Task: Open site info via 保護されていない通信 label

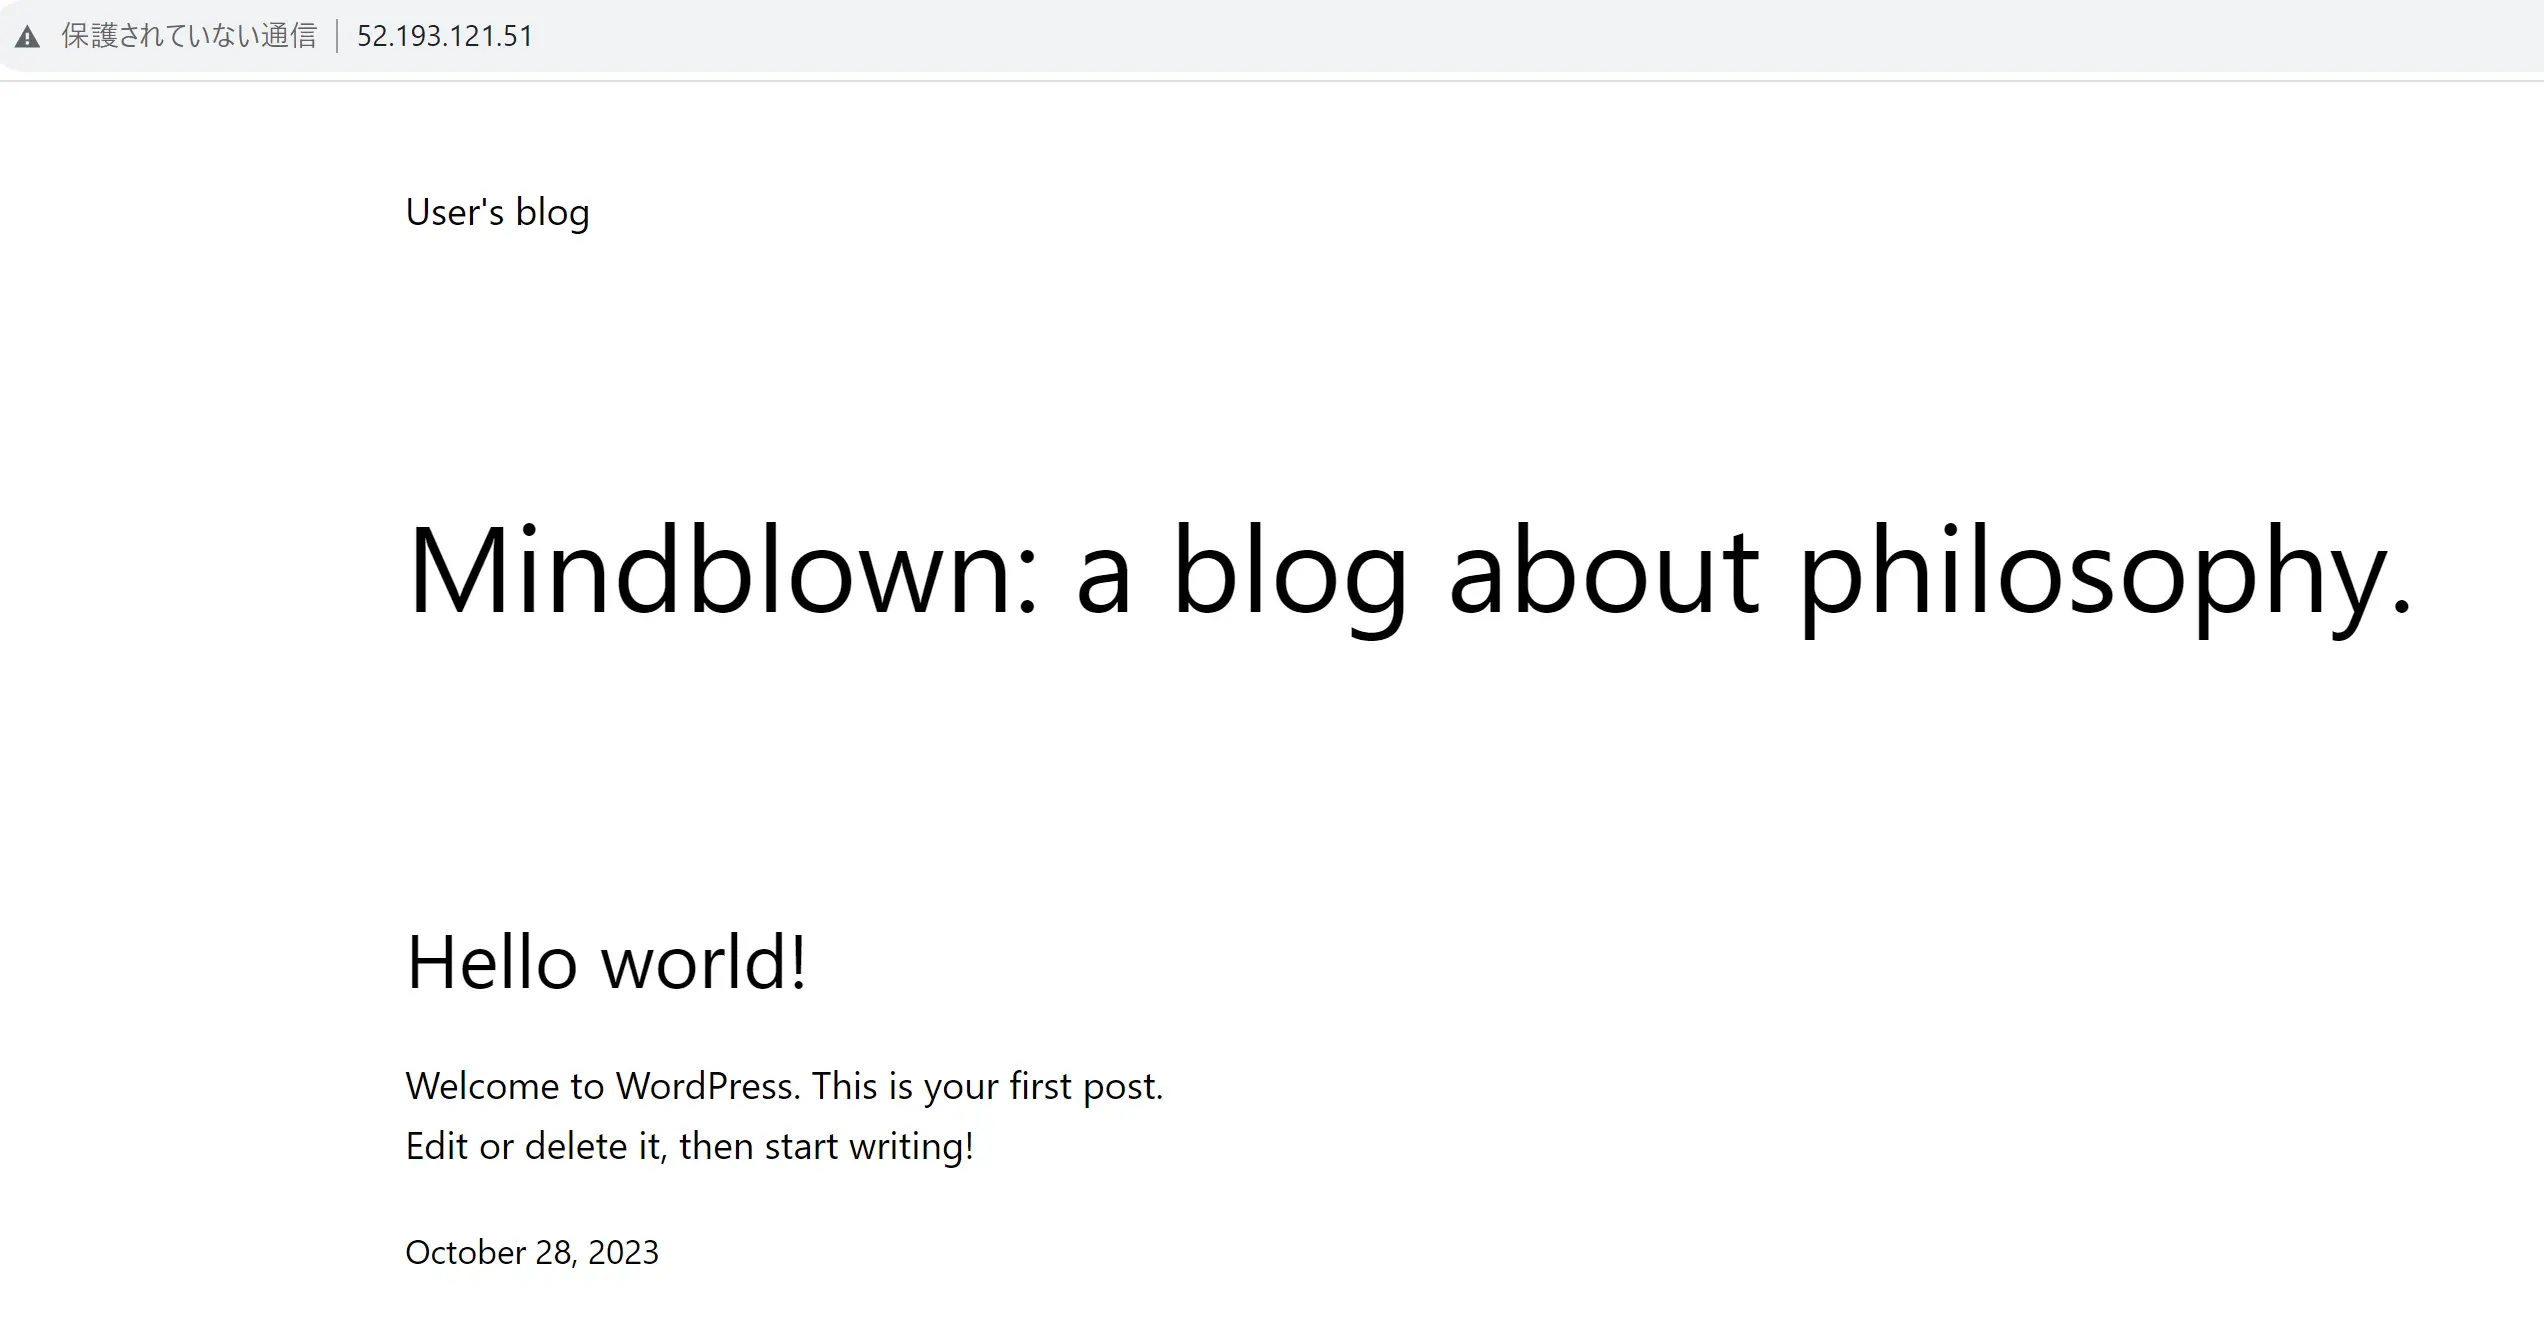Action: [189, 36]
